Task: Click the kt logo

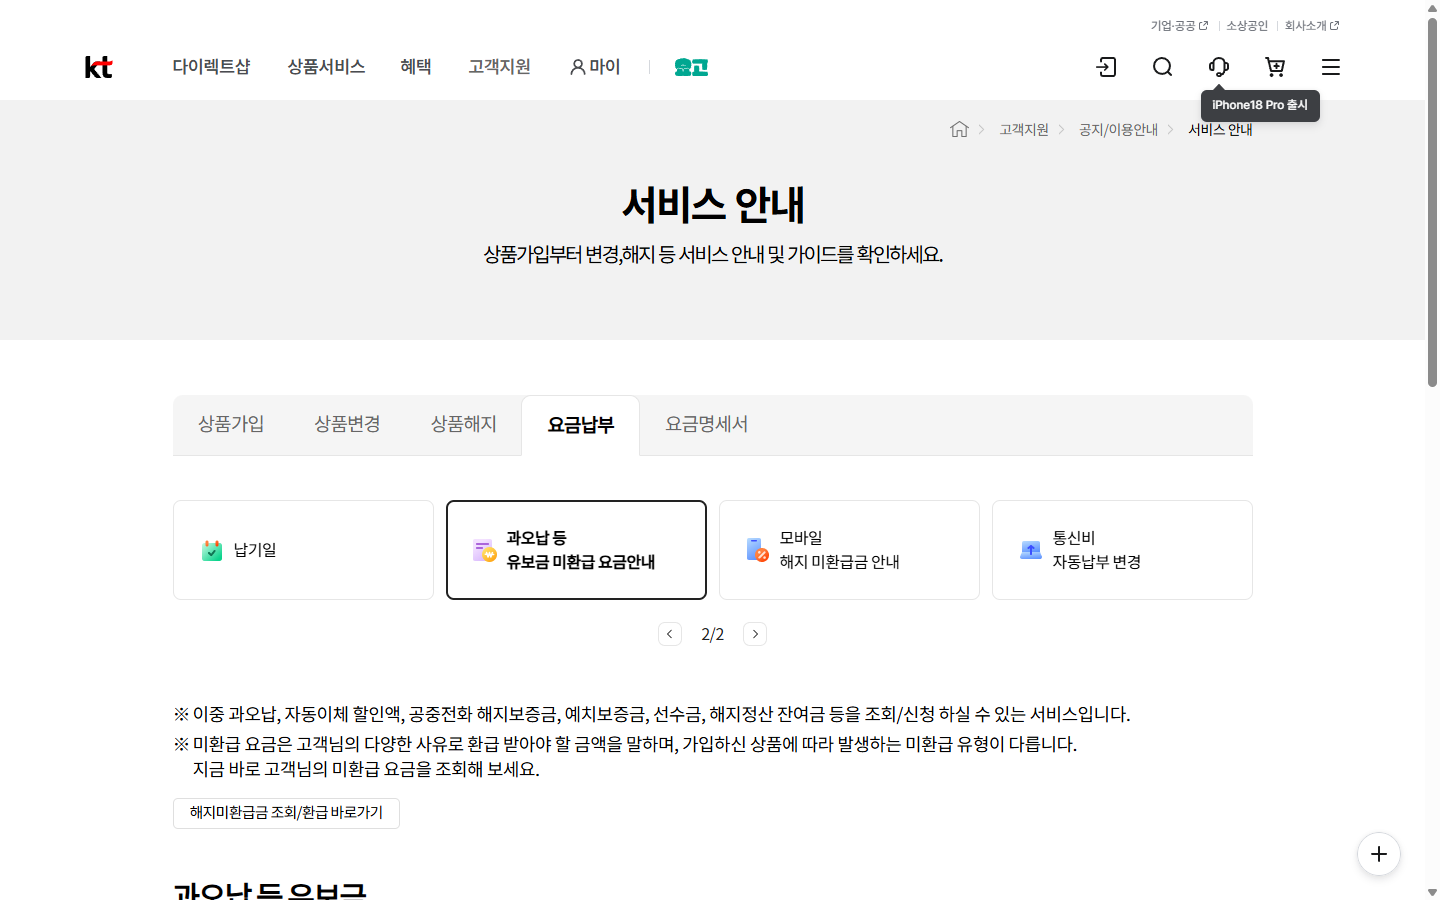Action: click(98, 67)
